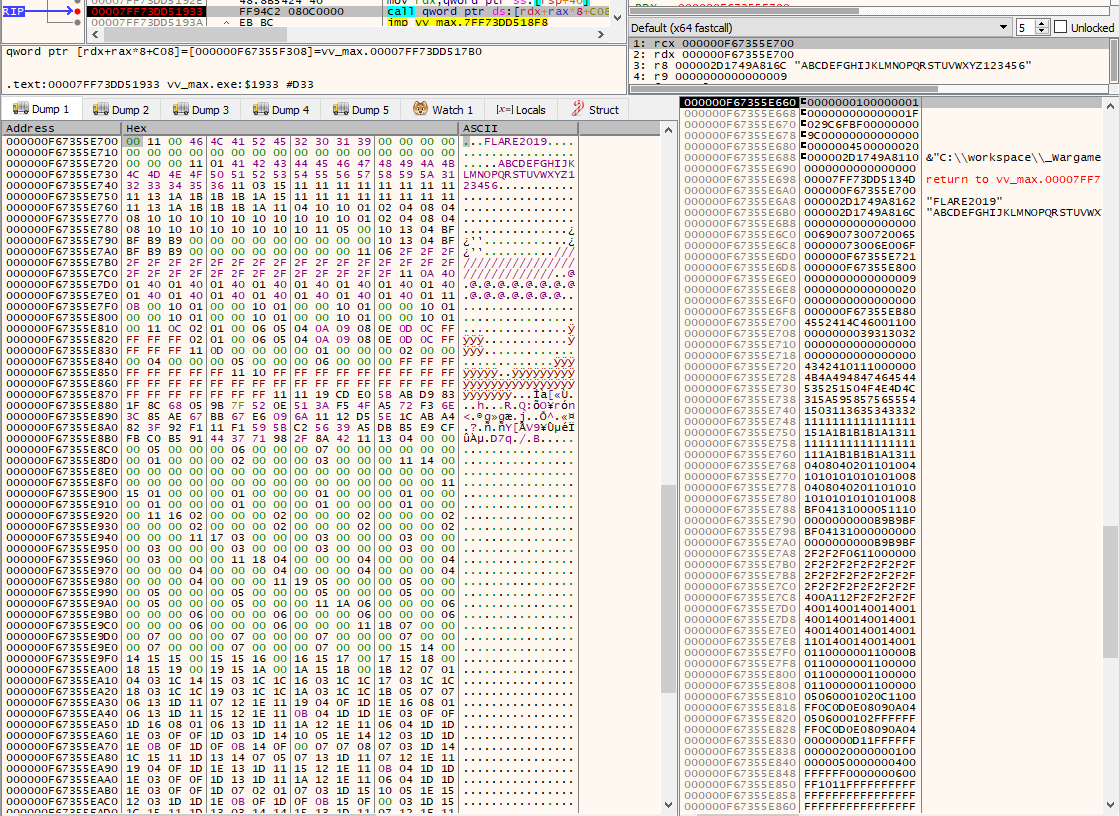Click the stack panel scrollbar up arrow
The image size is (1119, 816).
(1110, 106)
